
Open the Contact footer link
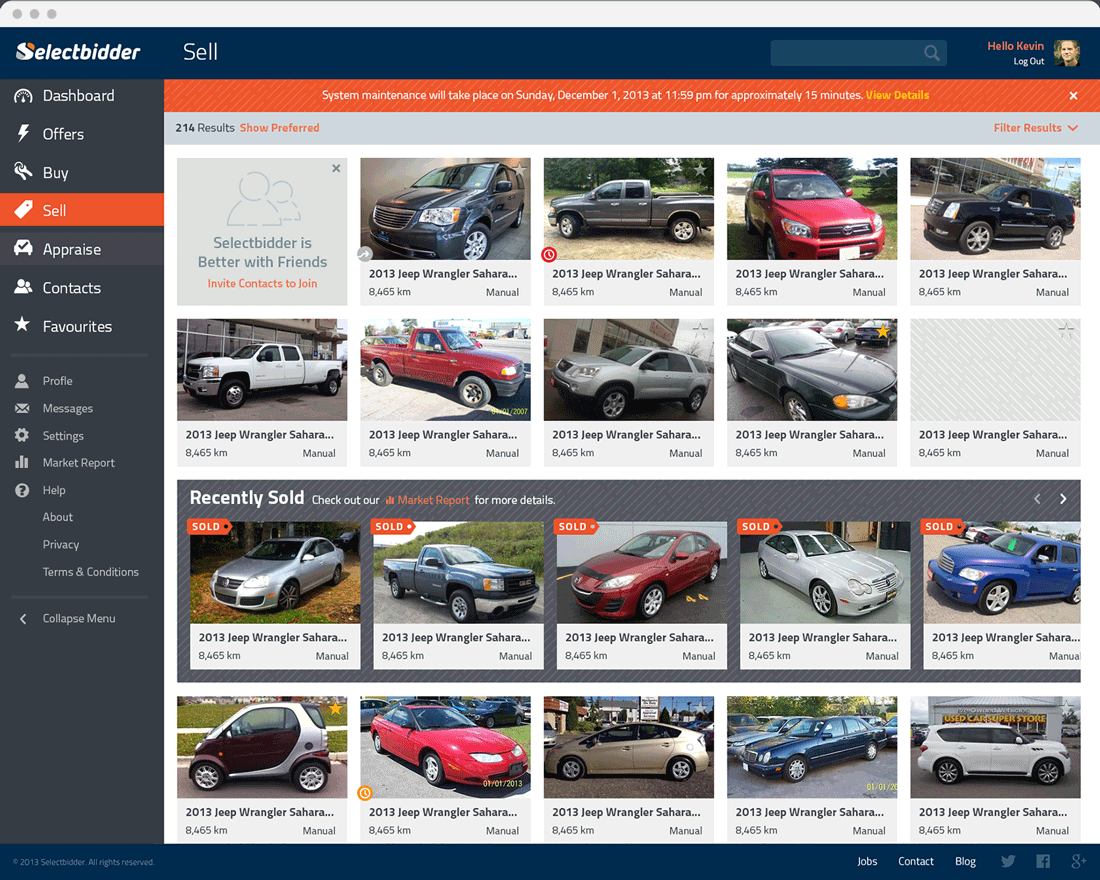(x=915, y=861)
